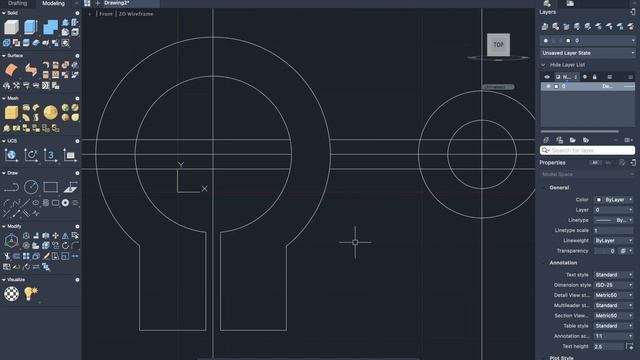
Task: Click layer 0 color swatch in list
Action: pyautogui.click(x=556, y=87)
